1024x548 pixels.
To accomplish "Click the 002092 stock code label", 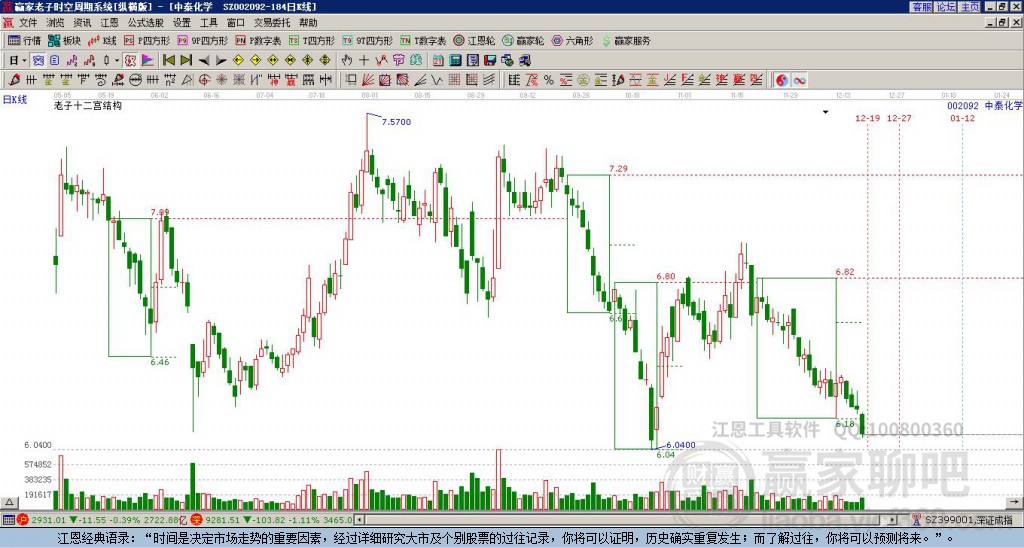I will click(963, 105).
